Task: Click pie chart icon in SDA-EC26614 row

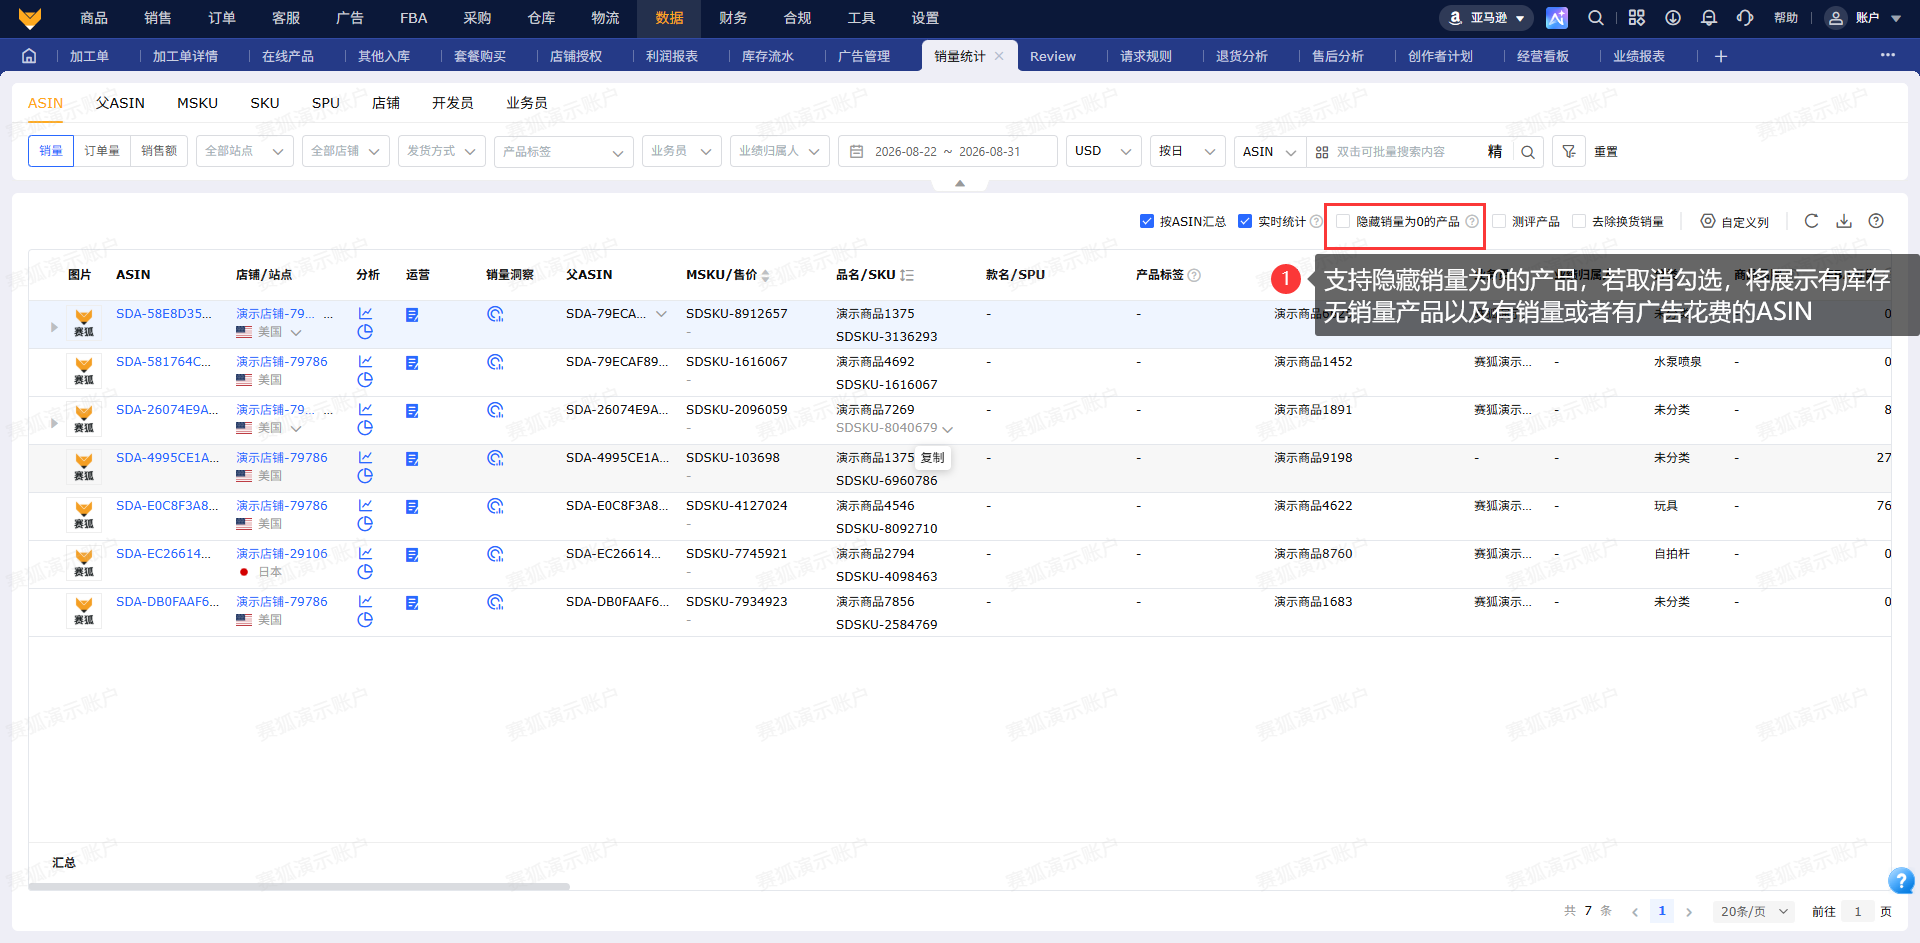Action: point(365,571)
